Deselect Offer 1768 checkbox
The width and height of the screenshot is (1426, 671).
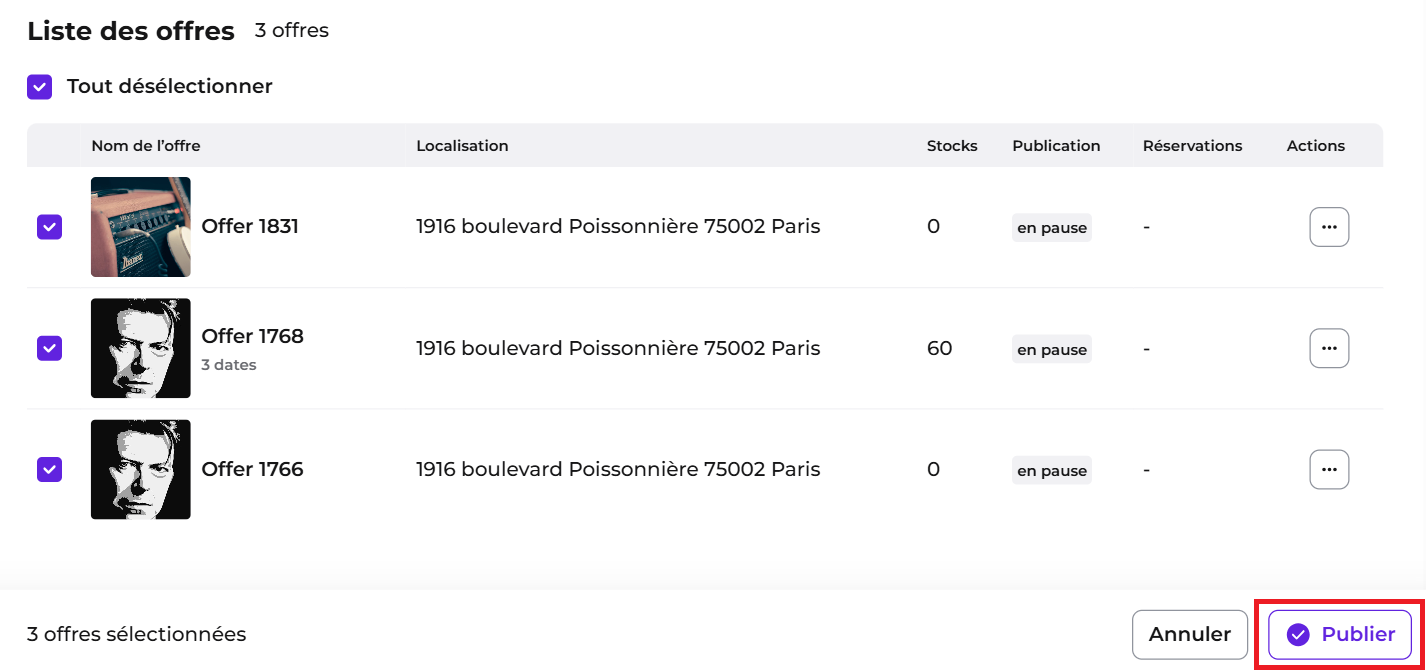49,348
